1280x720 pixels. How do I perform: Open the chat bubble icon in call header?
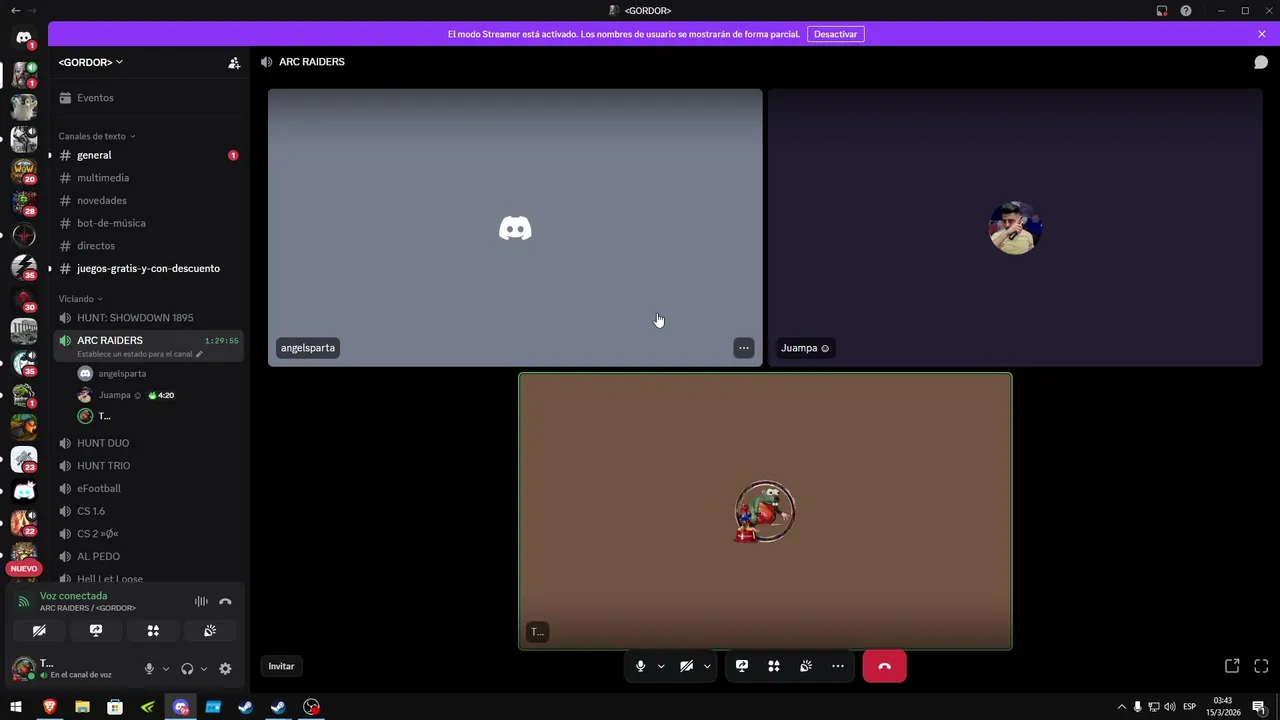[1261, 62]
